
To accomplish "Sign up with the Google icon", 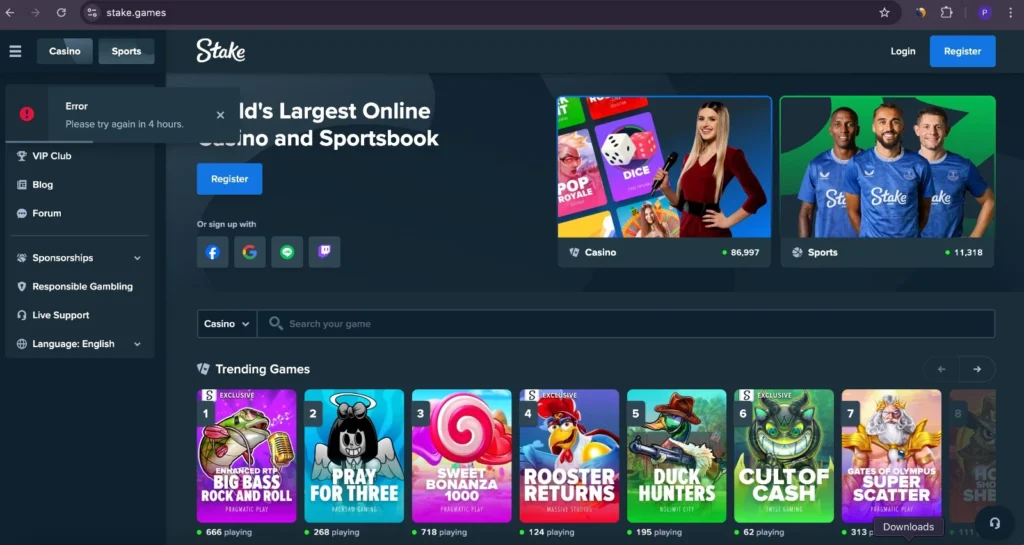I will coord(250,252).
